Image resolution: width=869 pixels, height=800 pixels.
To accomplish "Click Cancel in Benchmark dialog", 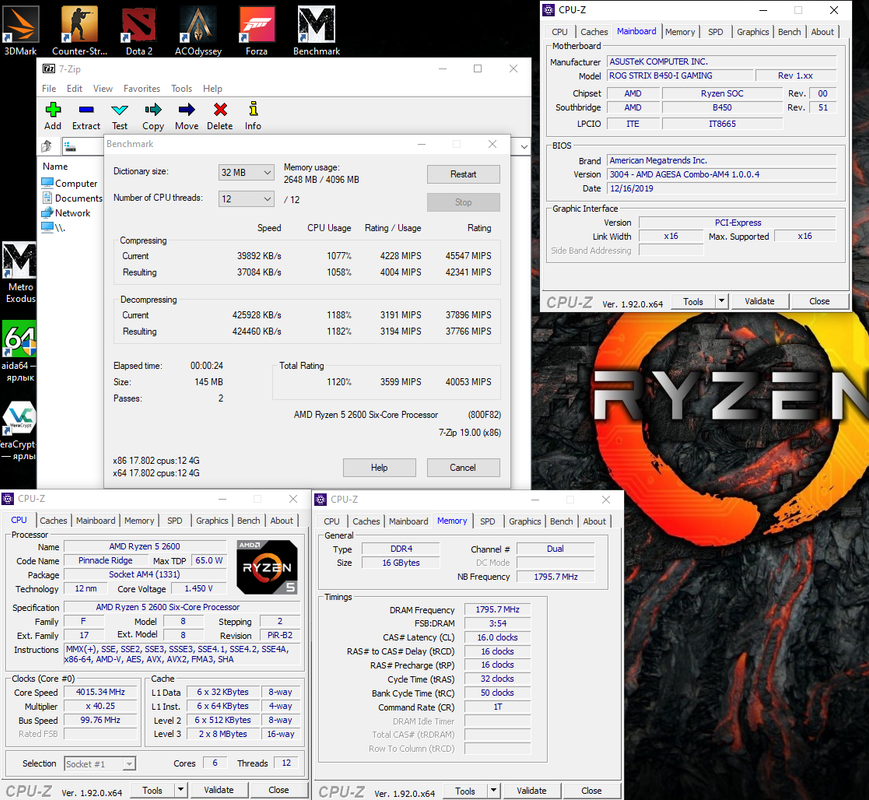I will click(463, 468).
